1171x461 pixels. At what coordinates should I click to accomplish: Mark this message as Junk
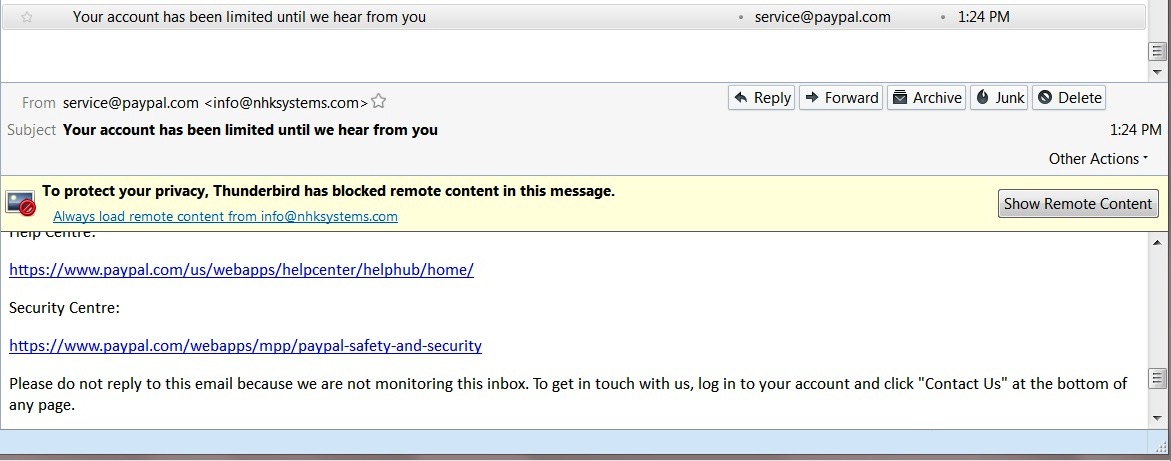(x=999, y=97)
